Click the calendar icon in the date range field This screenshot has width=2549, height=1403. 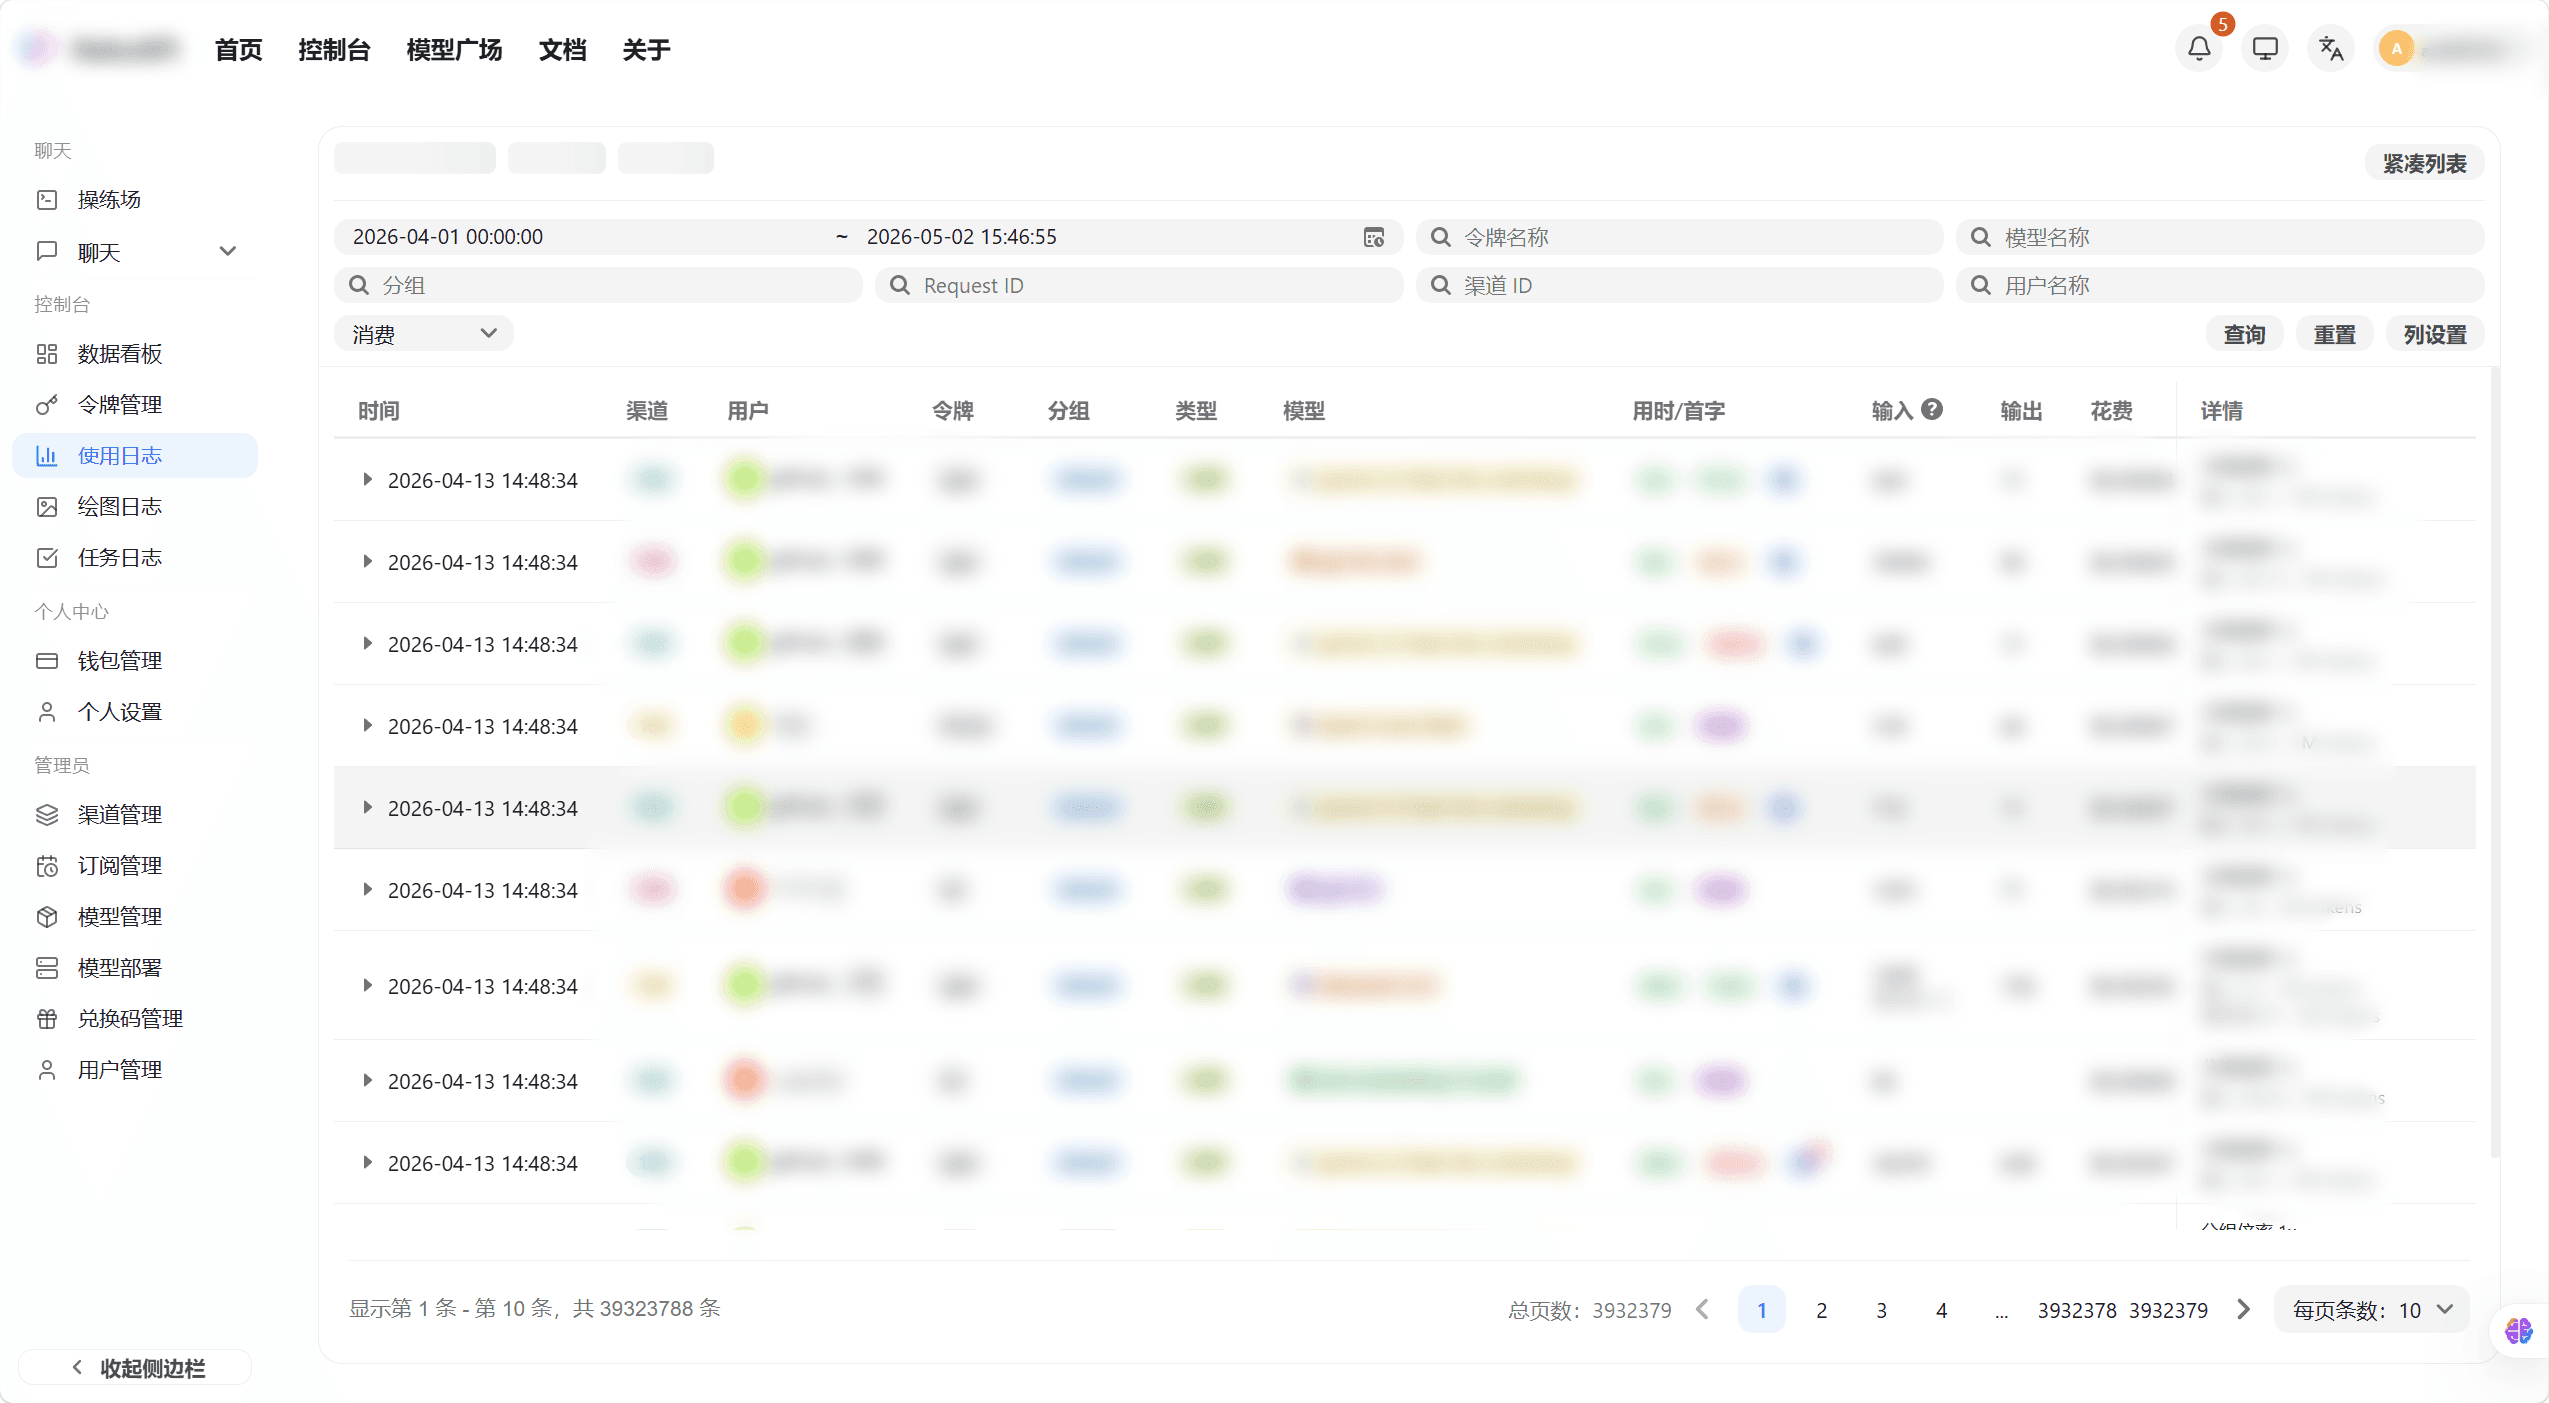(x=1373, y=236)
